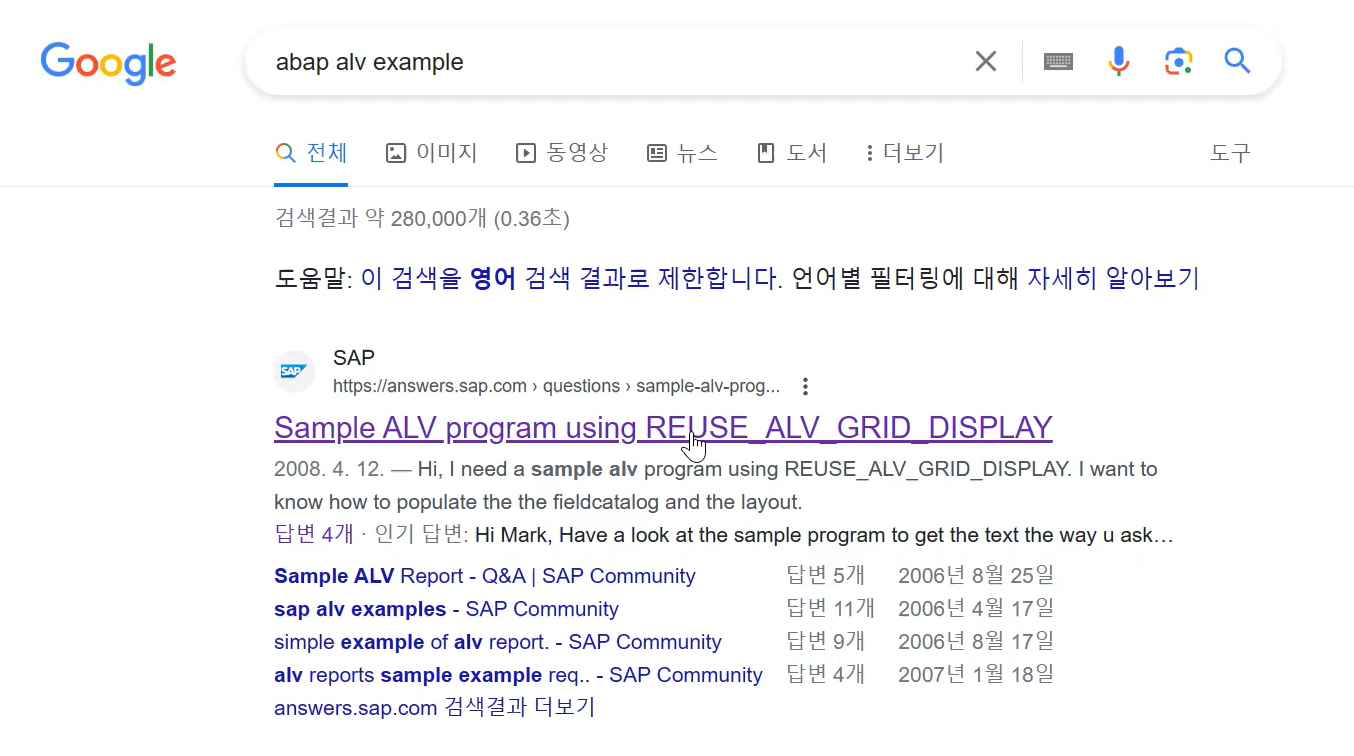This screenshot has width=1354, height=756.
Task: Open sap alv examples - SAP Community link
Action: click(446, 609)
